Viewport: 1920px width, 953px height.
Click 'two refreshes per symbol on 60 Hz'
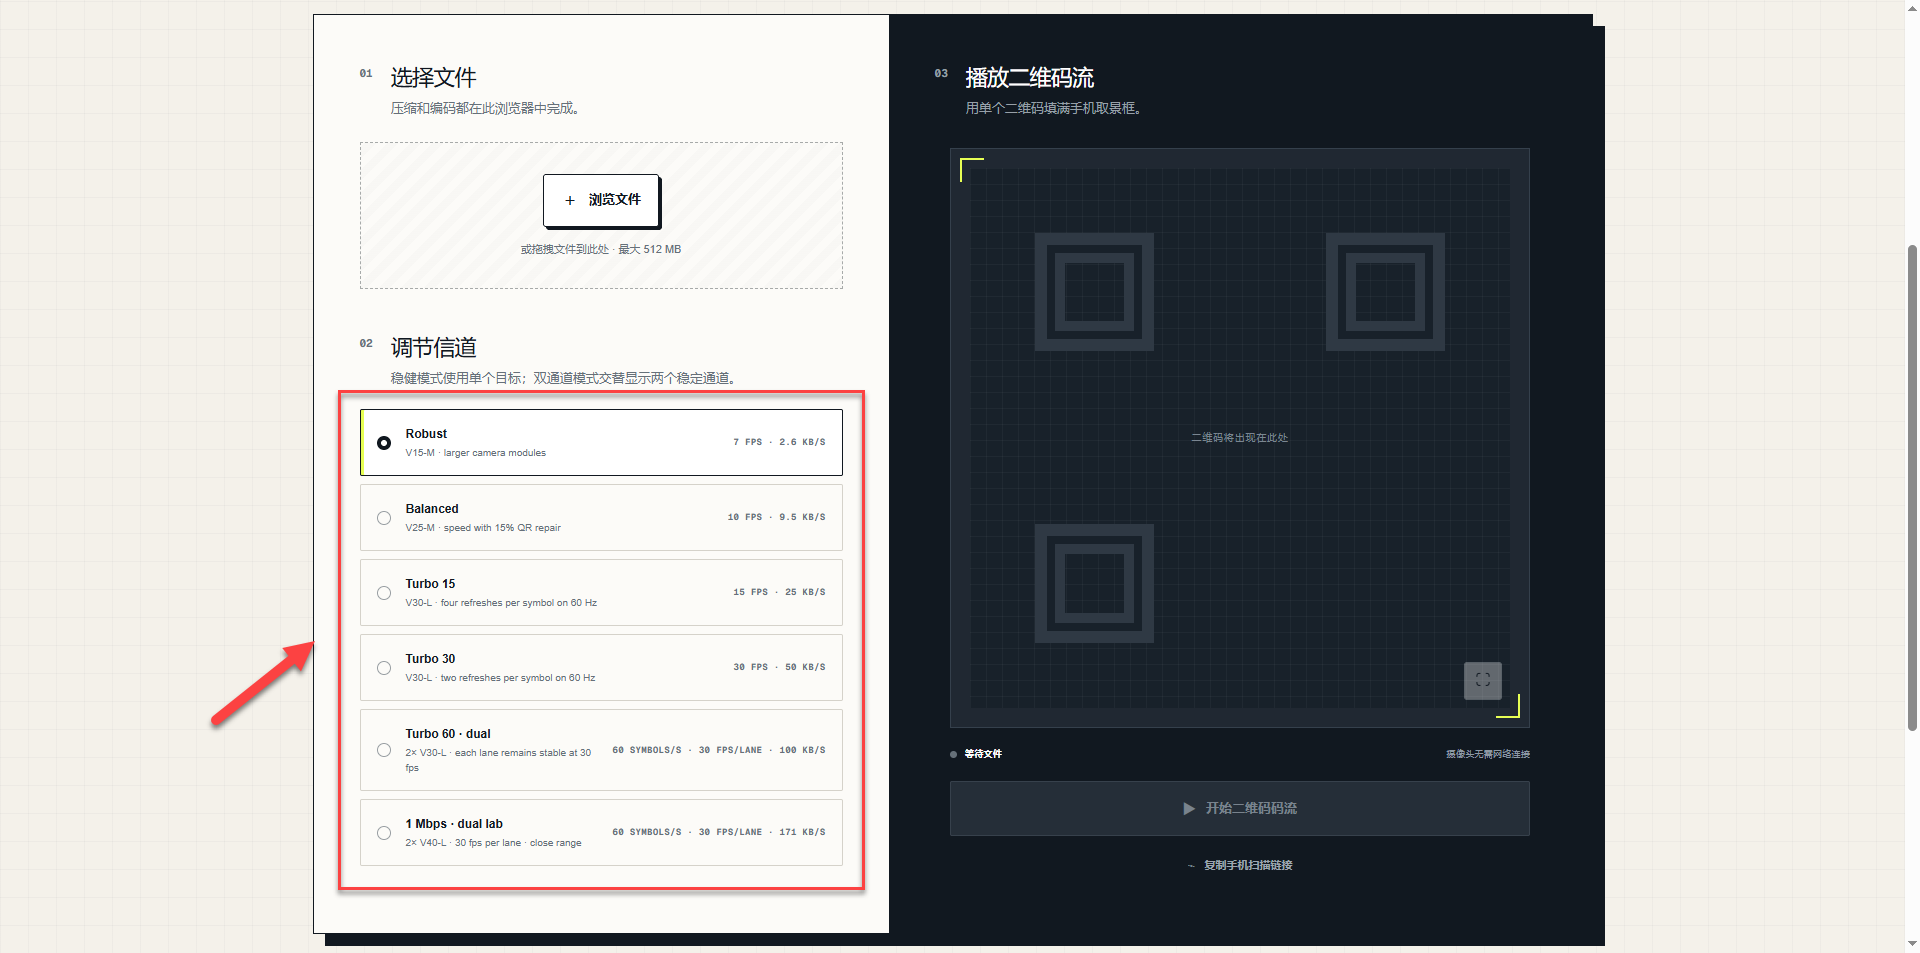point(518,678)
